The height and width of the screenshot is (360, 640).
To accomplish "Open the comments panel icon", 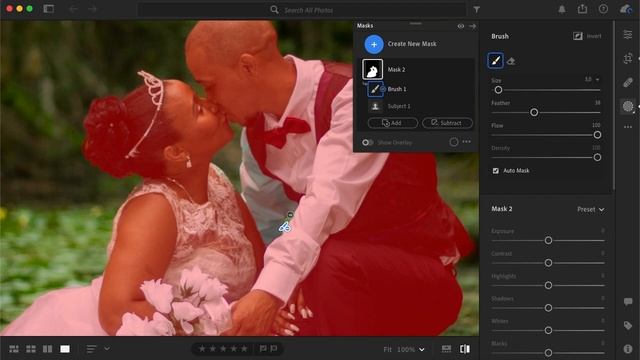I will [x=628, y=302].
